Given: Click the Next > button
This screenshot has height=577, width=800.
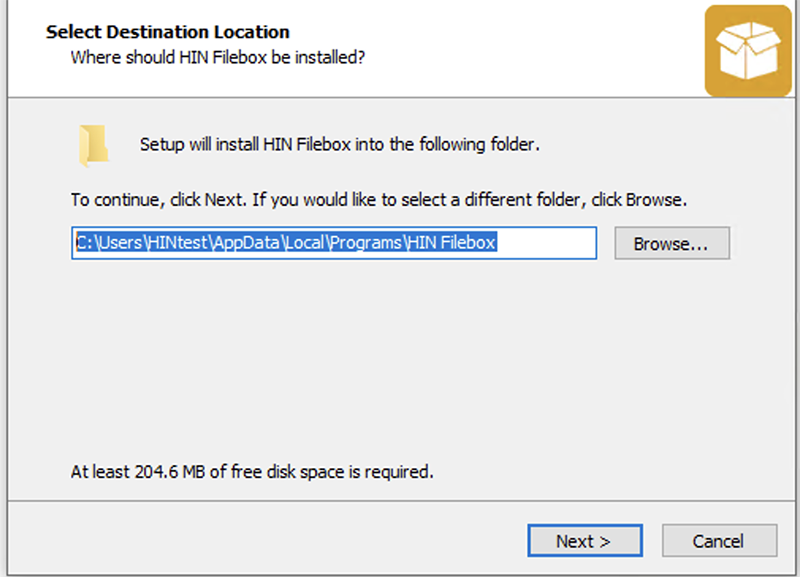Looking at the screenshot, I should pyautogui.click(x=585, y=541).
